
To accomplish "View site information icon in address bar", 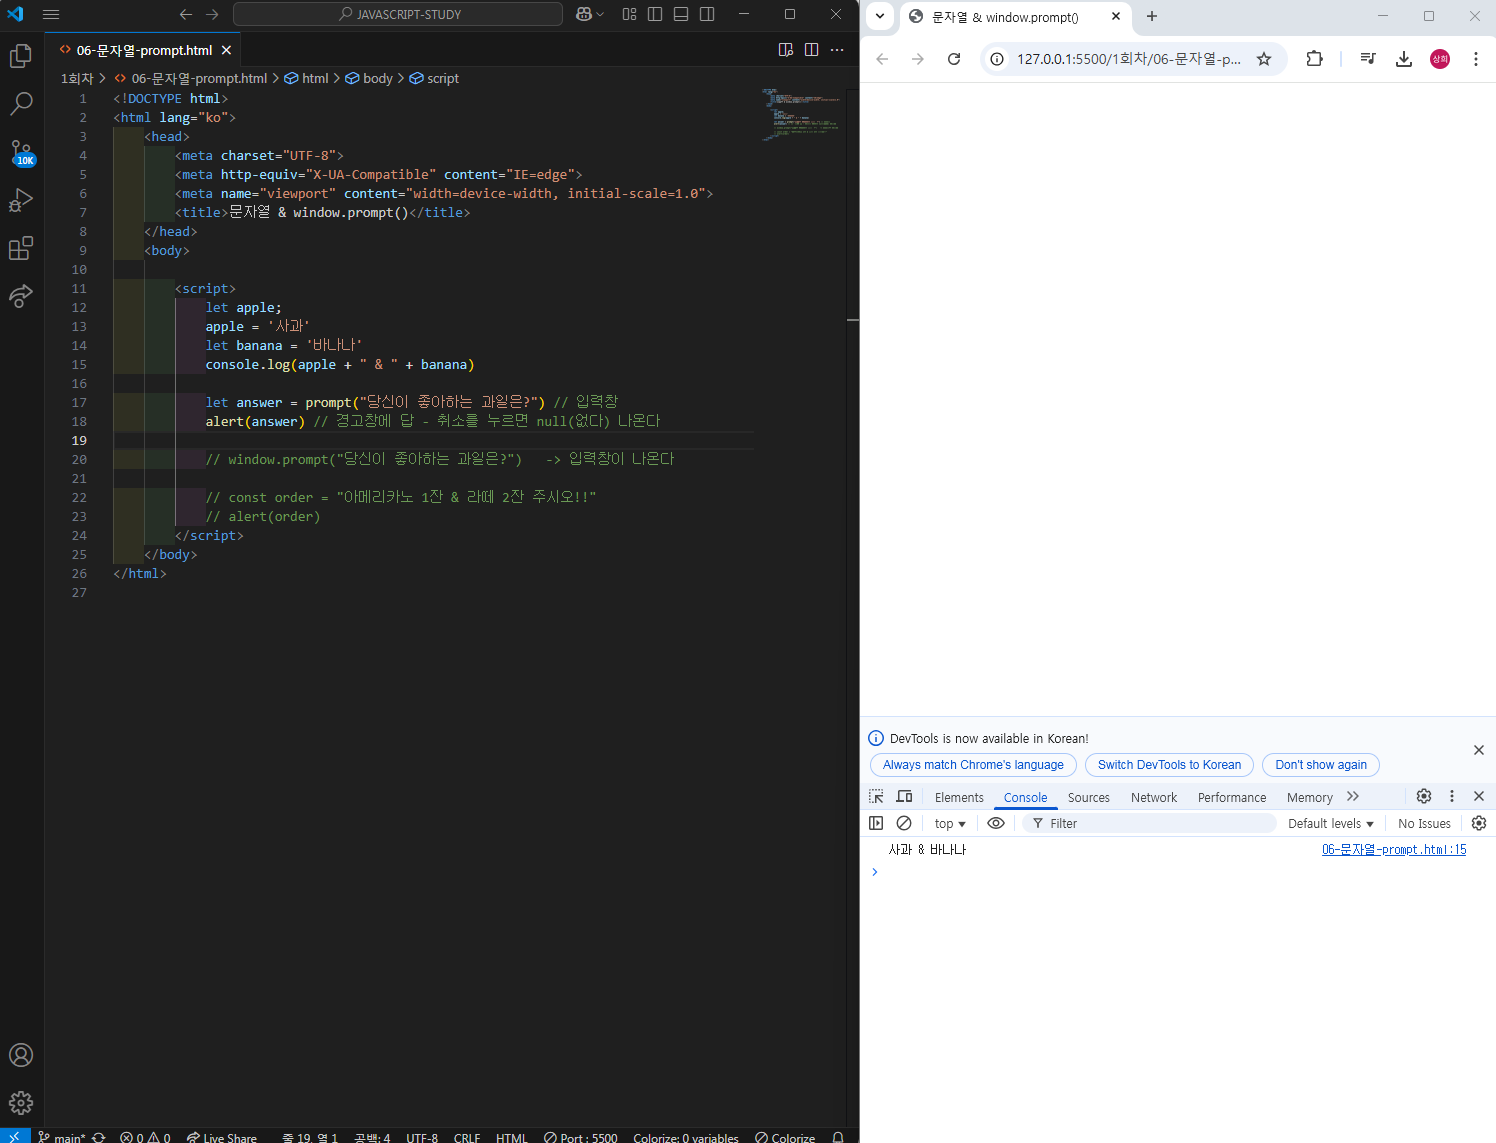I will pyautogui.click(x=997, y=59).
